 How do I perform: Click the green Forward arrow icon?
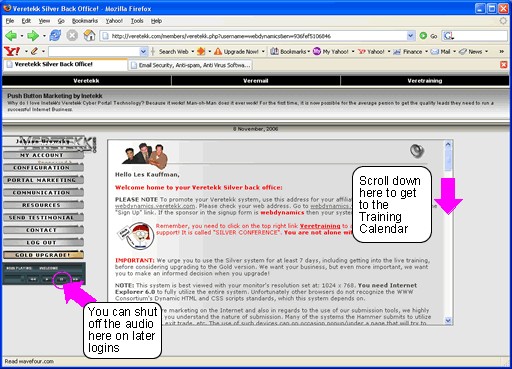coord(33,35)
